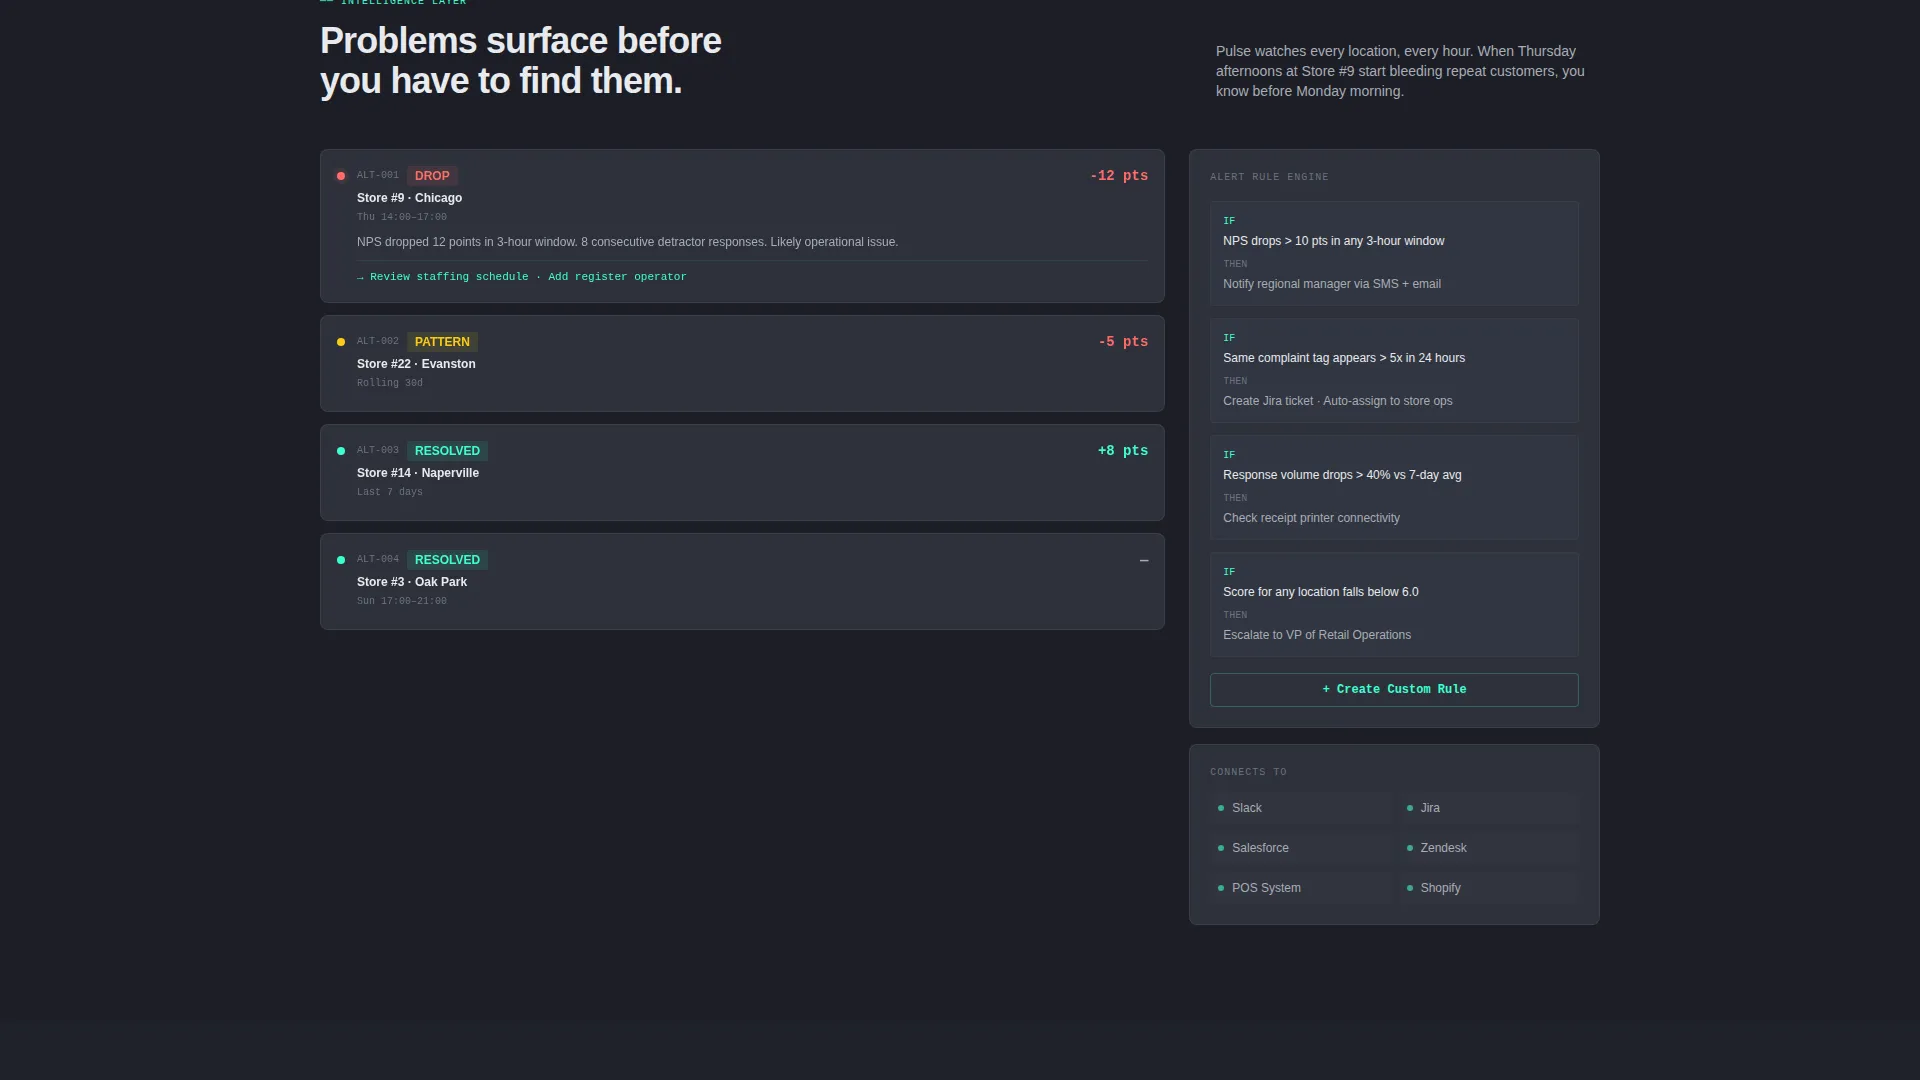This screenshot has width=1920, height=1080.
Task: Select the Zendesk integration chip
Action: tap(1489, 848)
